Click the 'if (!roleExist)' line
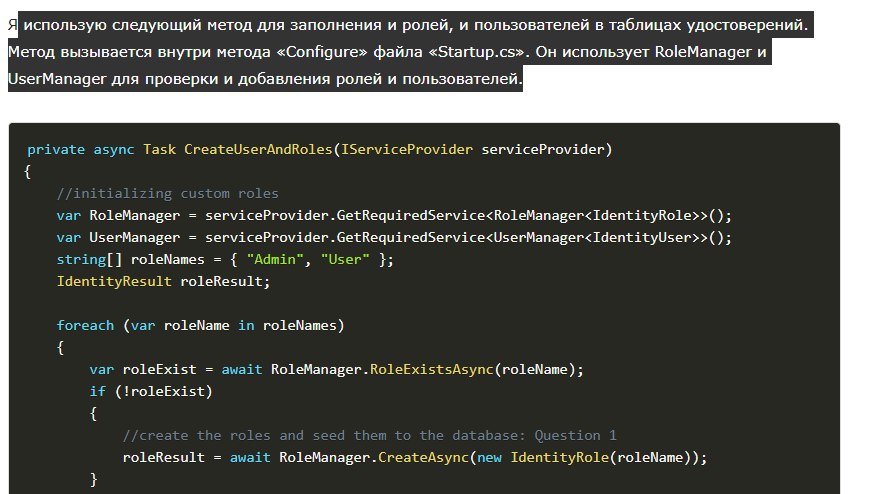Viewport: 871px width, 494px height. coord(151,392)
